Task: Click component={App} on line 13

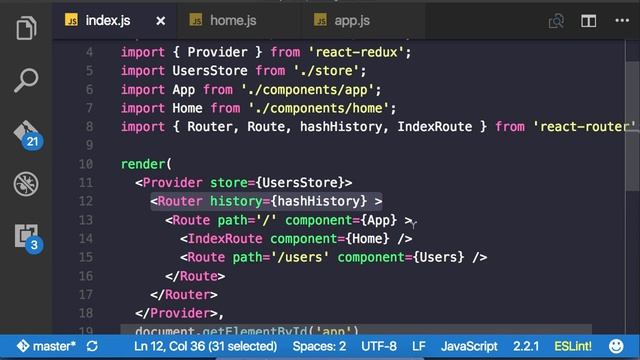Action: coord(341,220)
